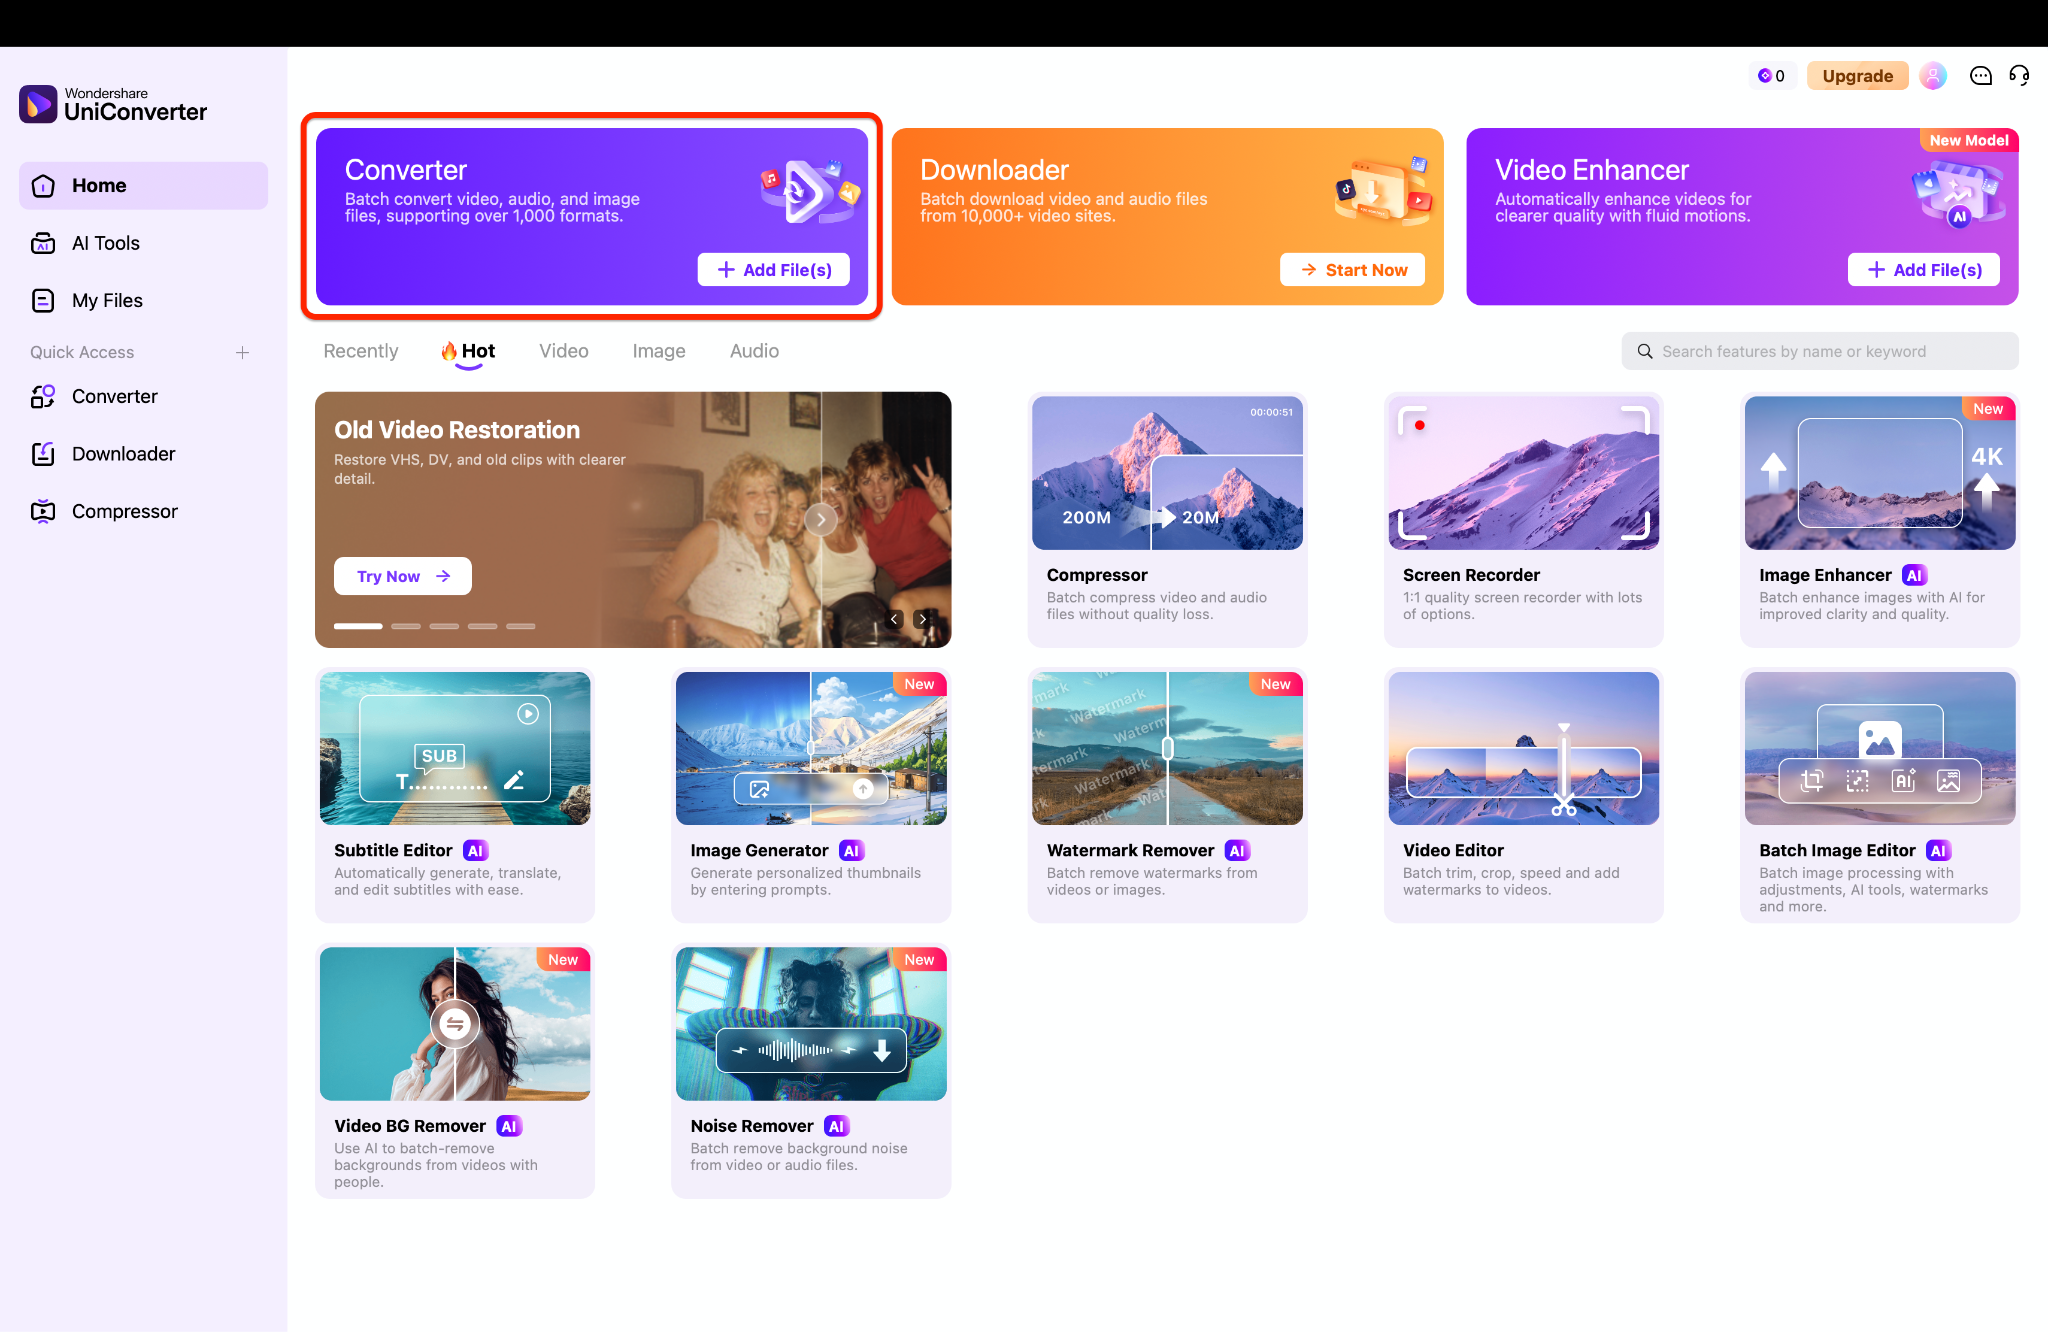This screenshot has width=2048, height=1332.
Task: Click the Video Editor title text
Action: click(x=1453, y=851)
